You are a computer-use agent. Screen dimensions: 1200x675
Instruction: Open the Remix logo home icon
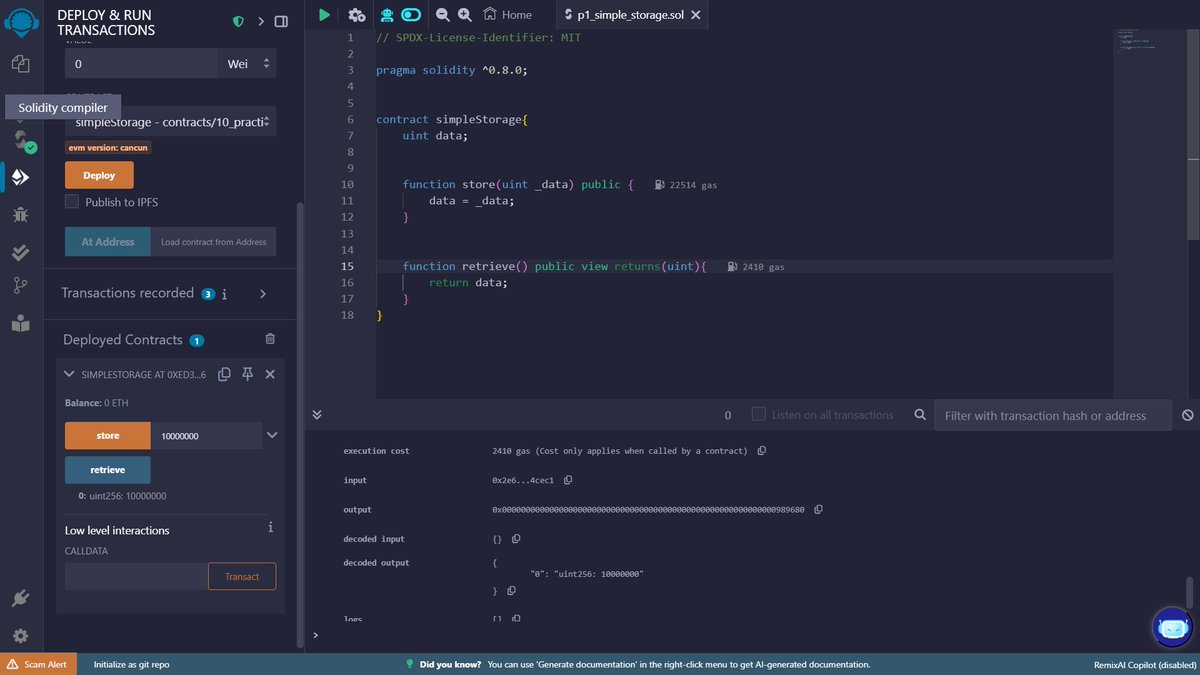(x=21, y=21)
